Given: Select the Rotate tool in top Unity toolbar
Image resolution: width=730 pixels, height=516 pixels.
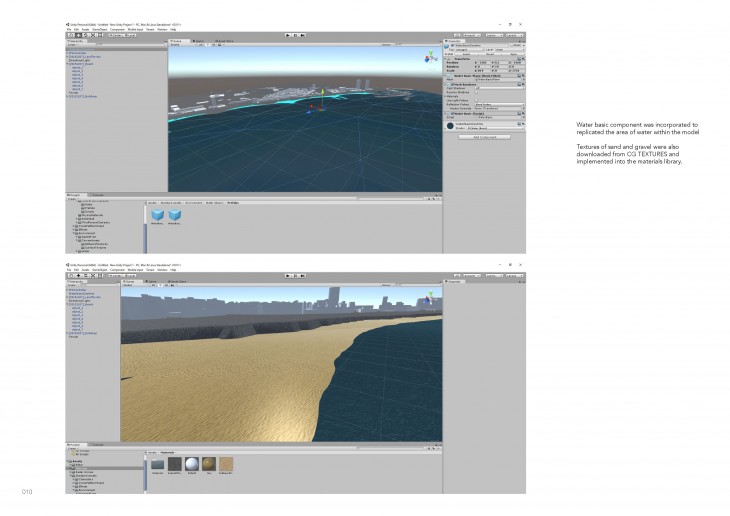Looking at the screenshot, I should [x=84, y=35].
